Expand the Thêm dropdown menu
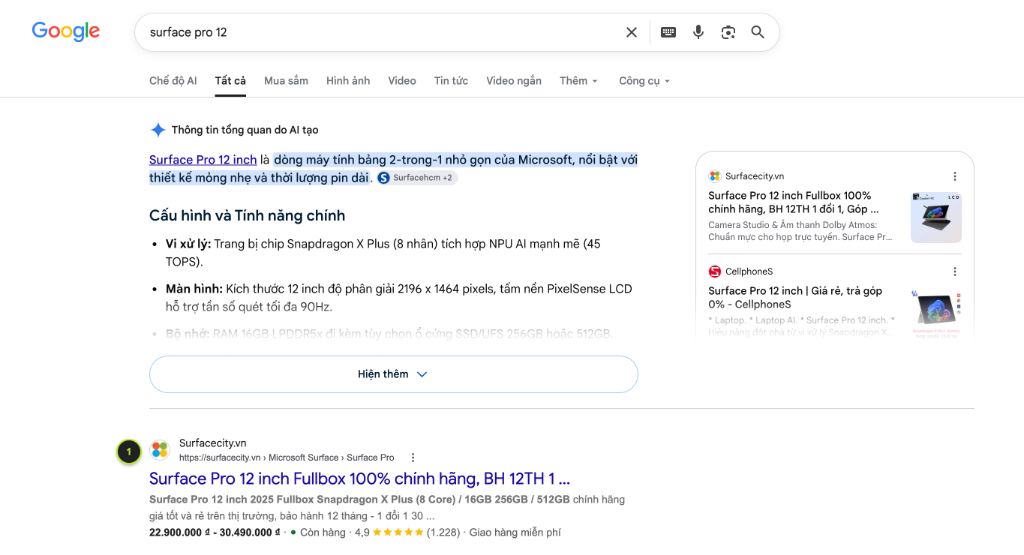 pos(578,81)
